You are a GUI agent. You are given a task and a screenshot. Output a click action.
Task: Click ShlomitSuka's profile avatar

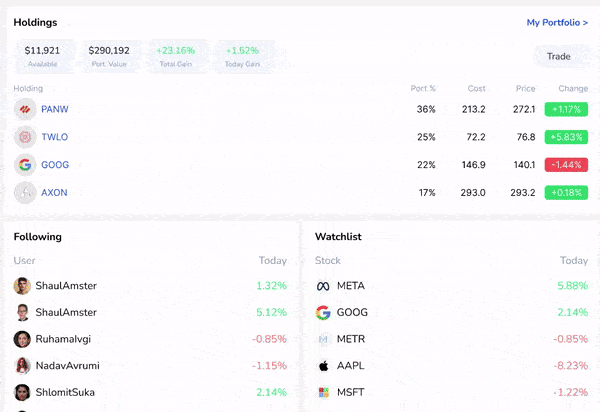[22, 392]
